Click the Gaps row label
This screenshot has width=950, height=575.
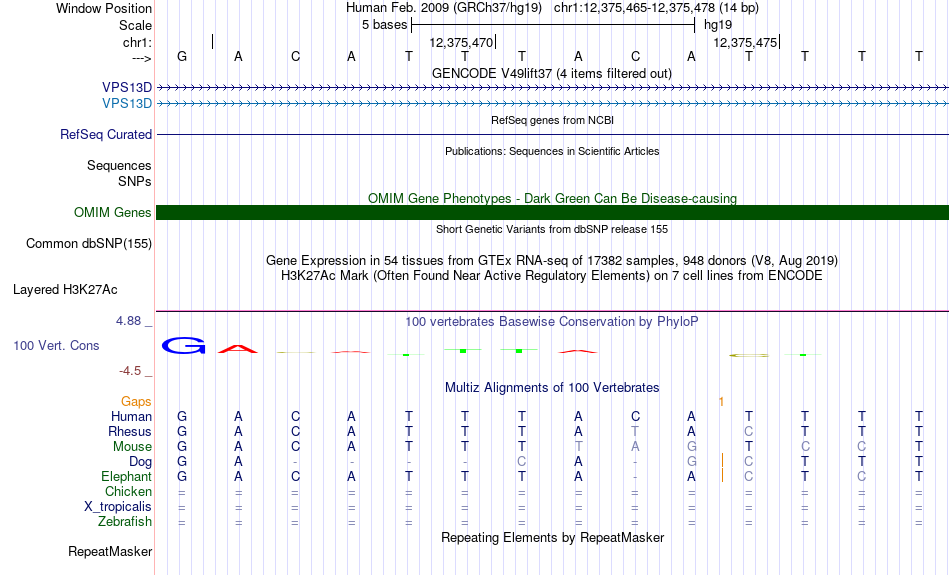(136, 402)
